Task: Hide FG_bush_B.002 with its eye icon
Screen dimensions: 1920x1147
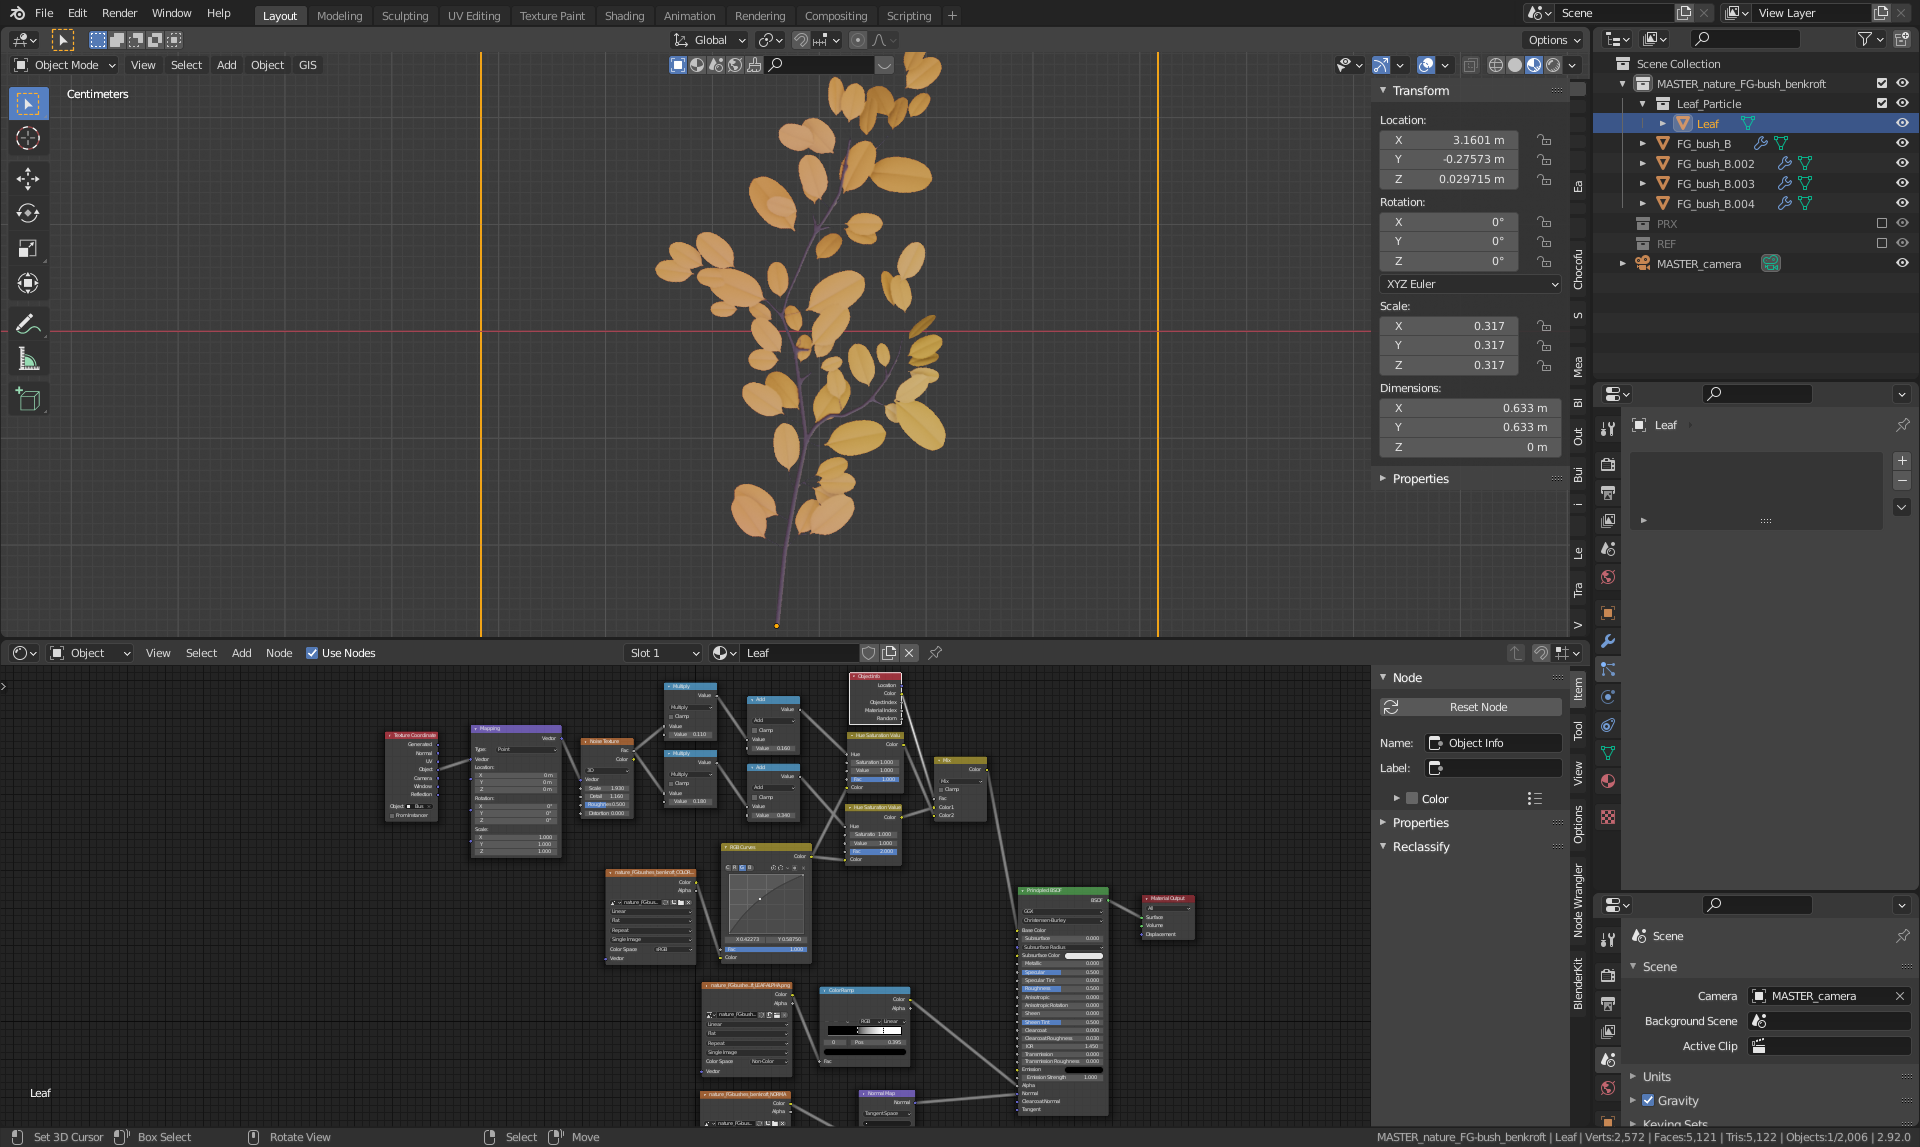Action: pos(1902,163)
